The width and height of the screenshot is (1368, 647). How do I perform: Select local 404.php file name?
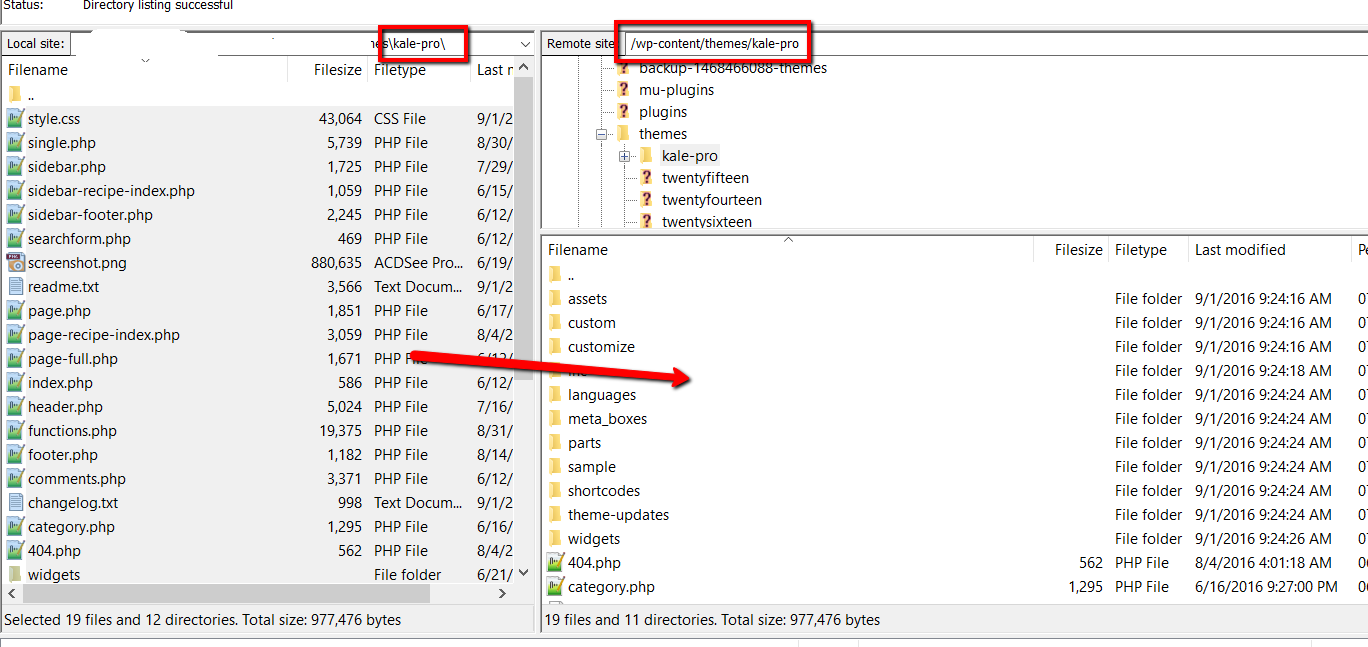point(54,551)
